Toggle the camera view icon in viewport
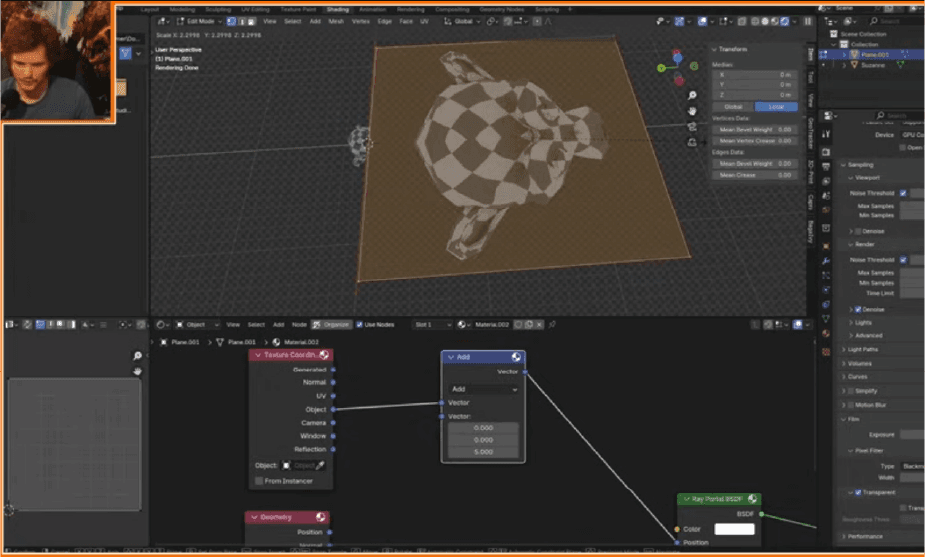The height and width of the screenshot is (558, 925). click(x=691, y=126)
